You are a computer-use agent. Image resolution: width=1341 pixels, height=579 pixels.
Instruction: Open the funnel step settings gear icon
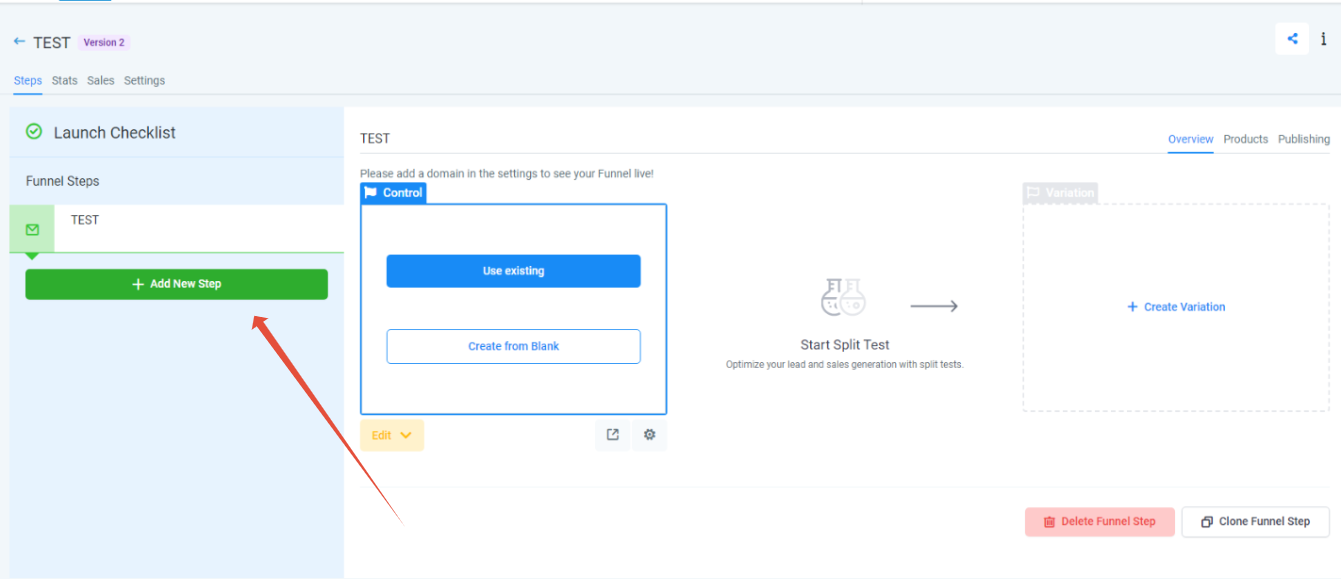649,434
